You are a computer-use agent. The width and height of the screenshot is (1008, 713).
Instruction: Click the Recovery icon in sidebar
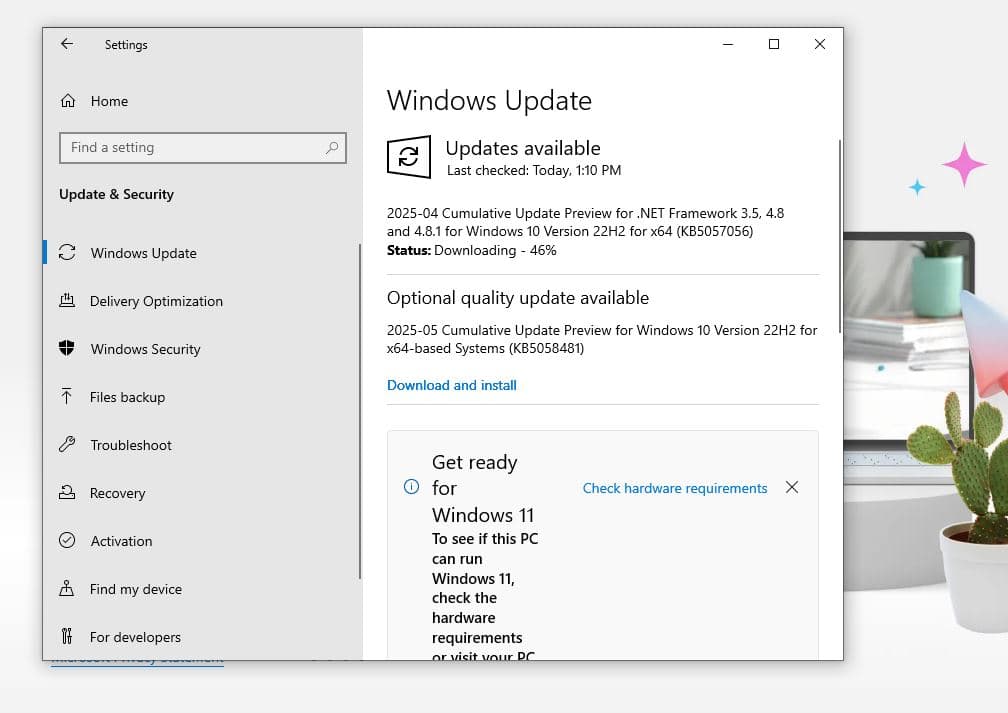[67, 493]
